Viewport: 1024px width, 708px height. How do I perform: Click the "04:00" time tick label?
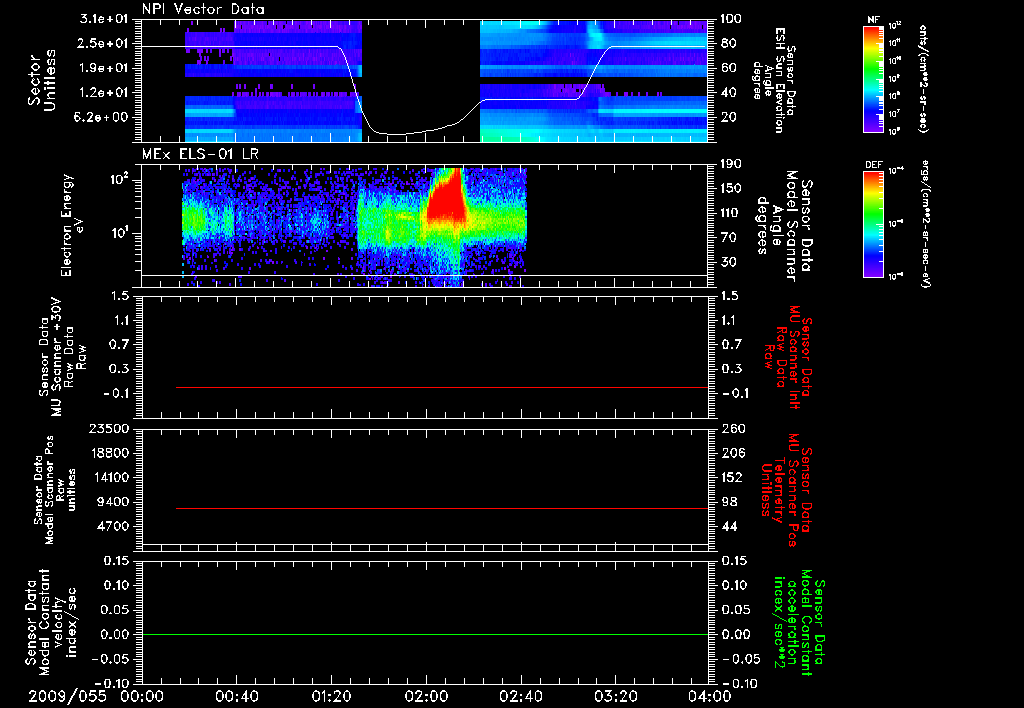tap(709, 696)
